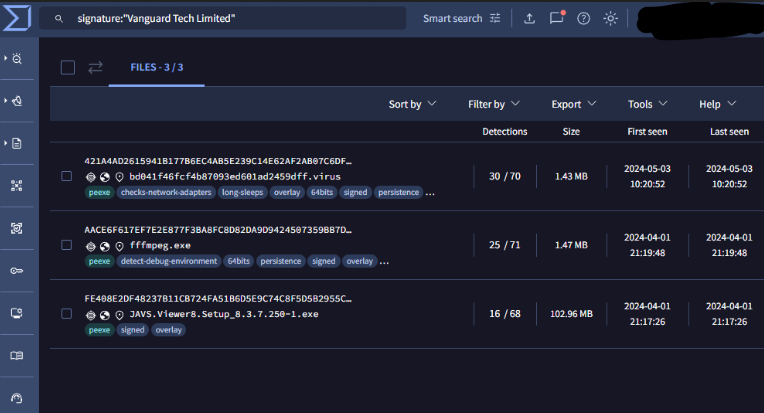764x413 pixels.
Task: Expand the document sidebar arrow
Action: tap(5, 143)
